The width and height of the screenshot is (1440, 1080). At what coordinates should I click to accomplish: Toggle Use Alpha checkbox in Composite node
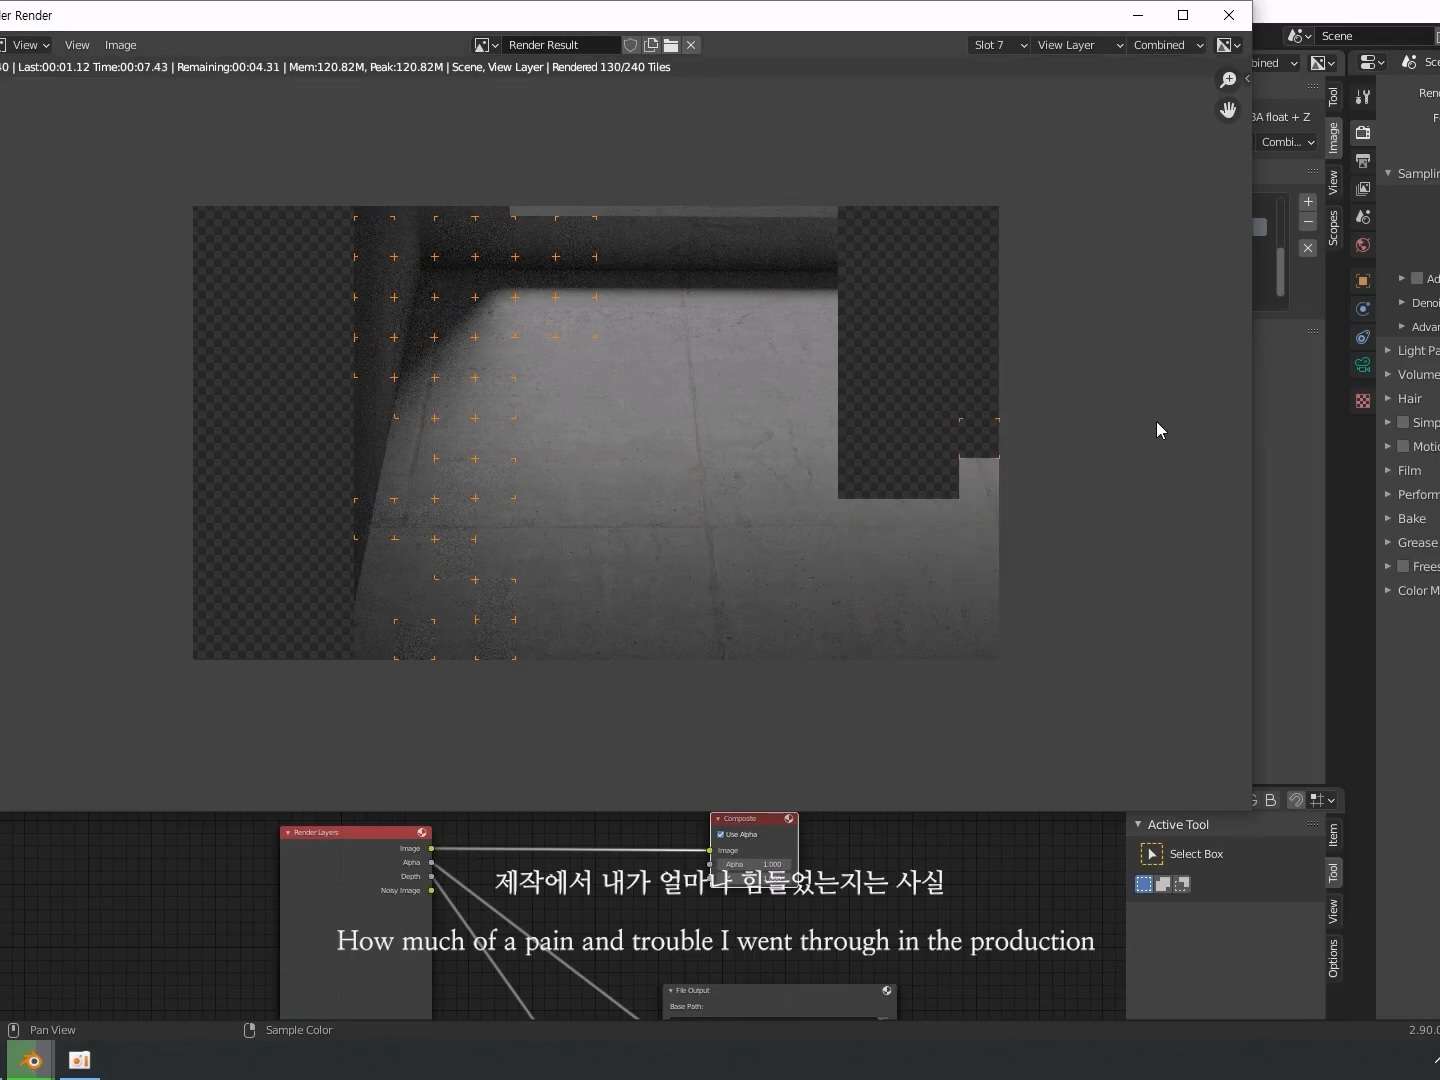click(x=721, y=834)
